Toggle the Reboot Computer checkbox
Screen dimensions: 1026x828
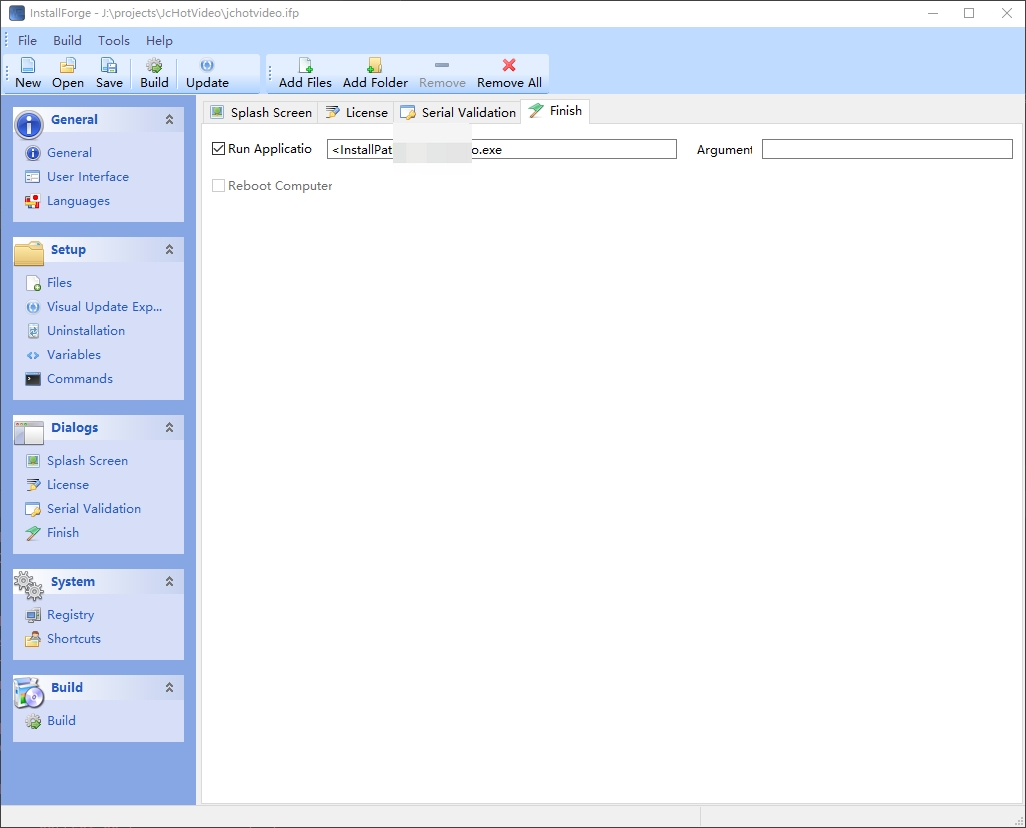pyautogui.click(x=219, y=186)
